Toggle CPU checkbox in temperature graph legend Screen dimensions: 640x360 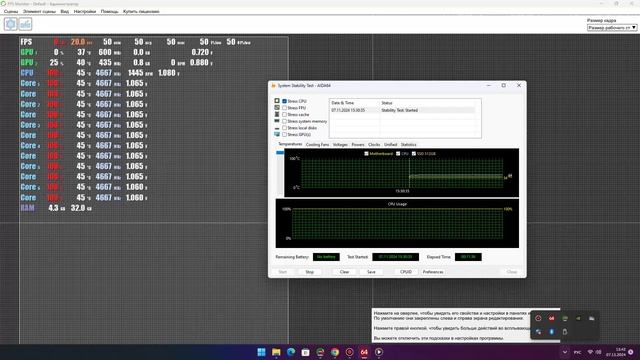[x=398, y=153]
